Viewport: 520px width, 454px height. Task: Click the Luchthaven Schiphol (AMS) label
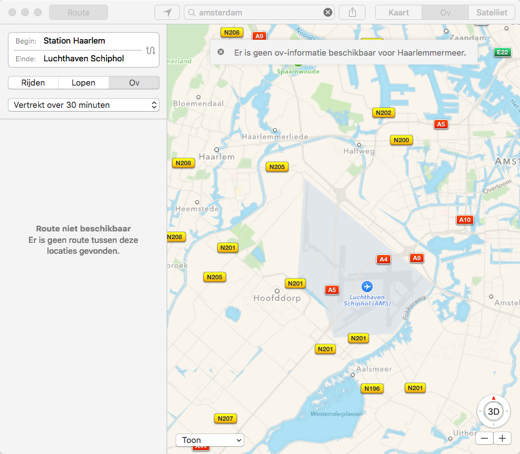pos(367,300)
